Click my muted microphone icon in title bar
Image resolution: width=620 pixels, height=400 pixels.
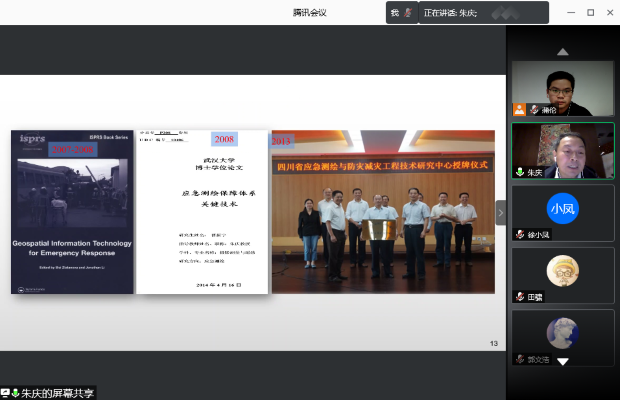[408, 13]
